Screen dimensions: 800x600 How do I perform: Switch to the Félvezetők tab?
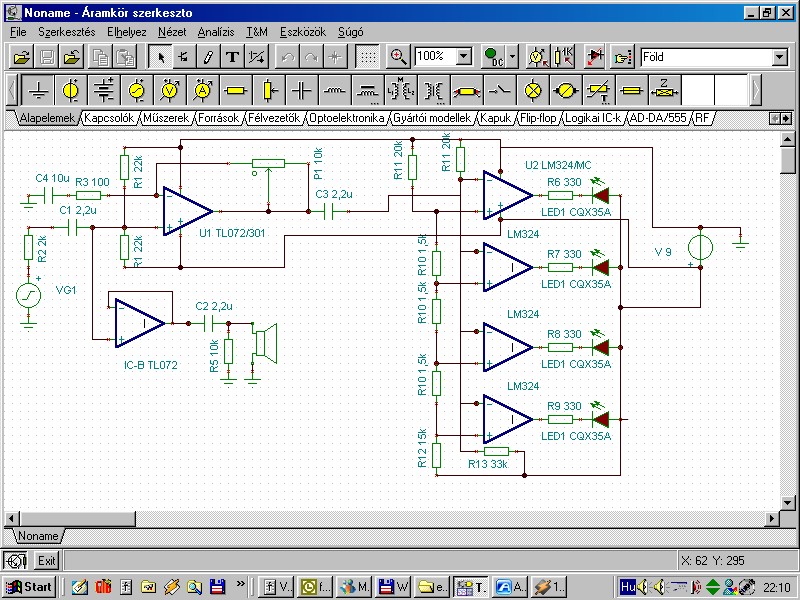click(274, 118)
